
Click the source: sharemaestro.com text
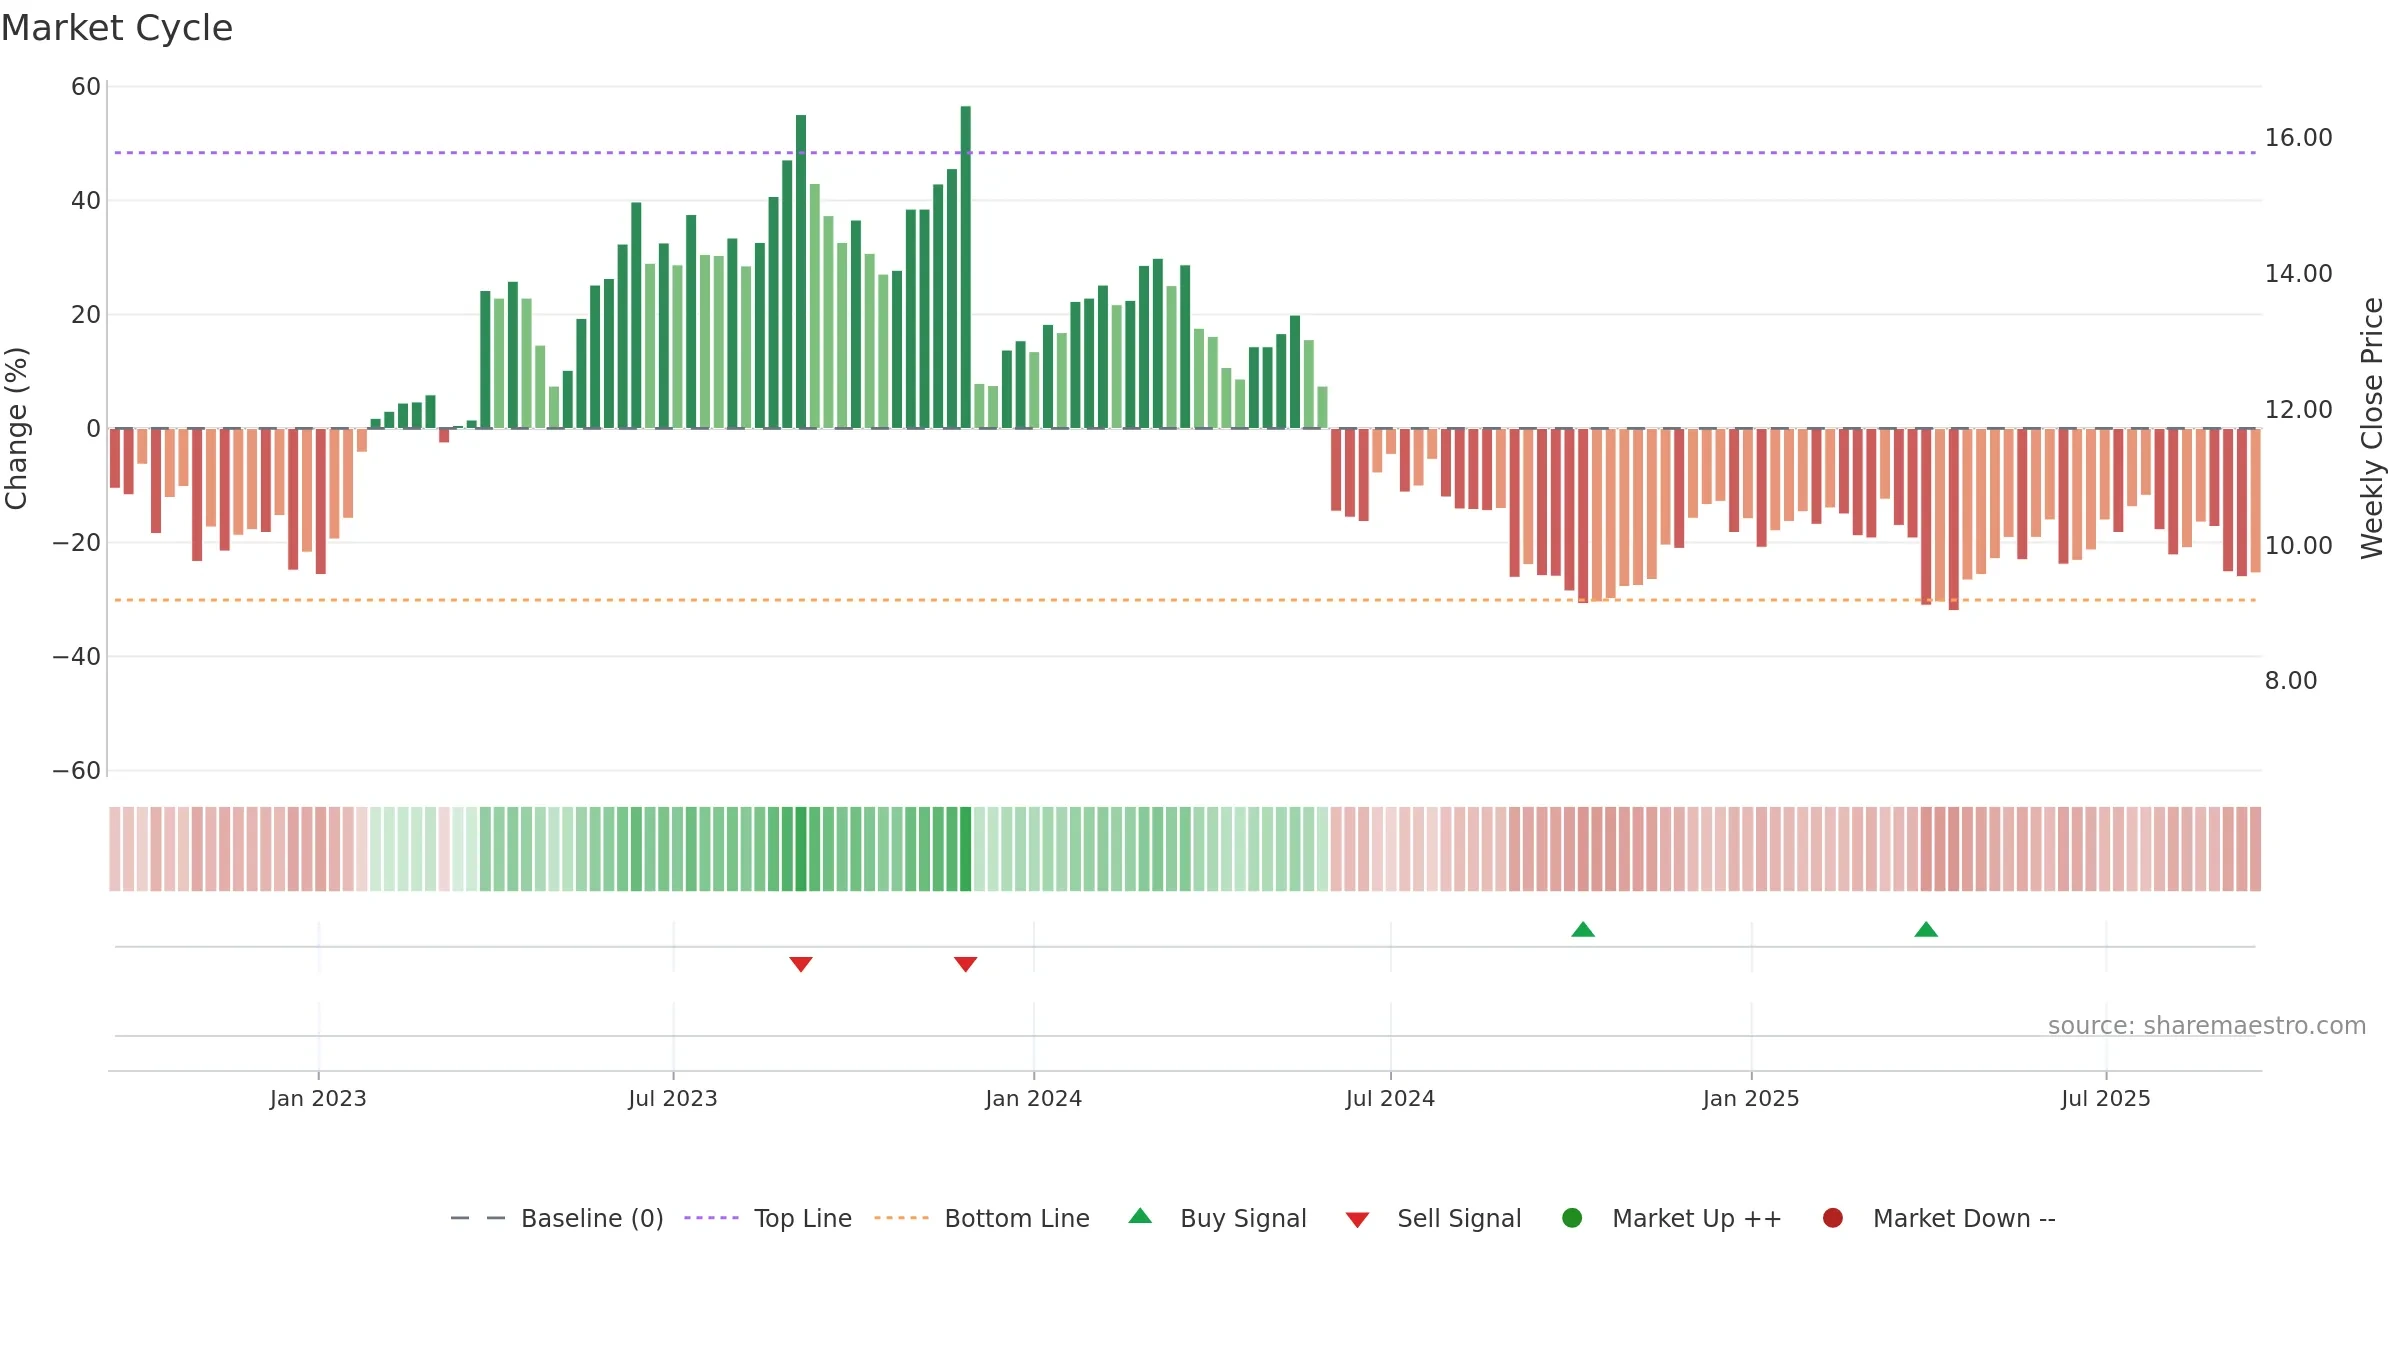[2207, 1025]
